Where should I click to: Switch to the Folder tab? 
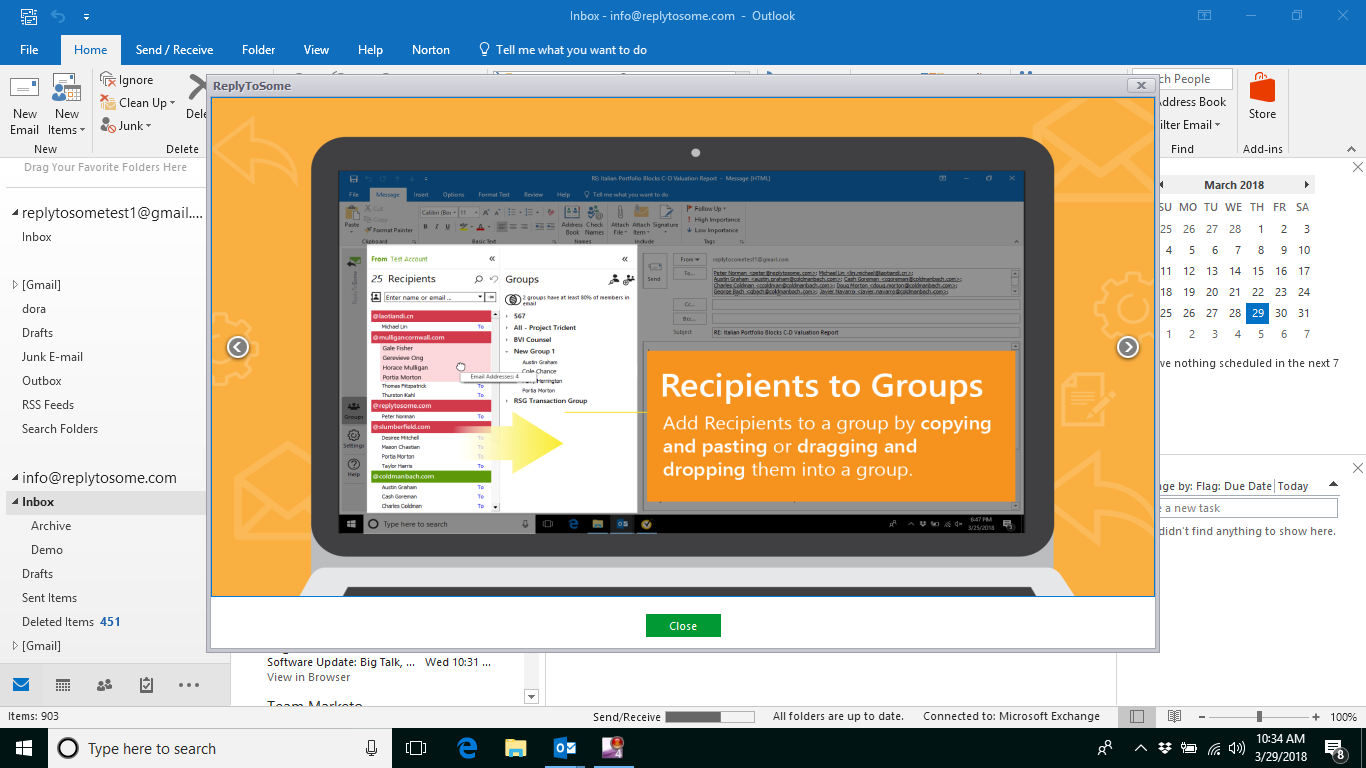click(x=258, y=49)
